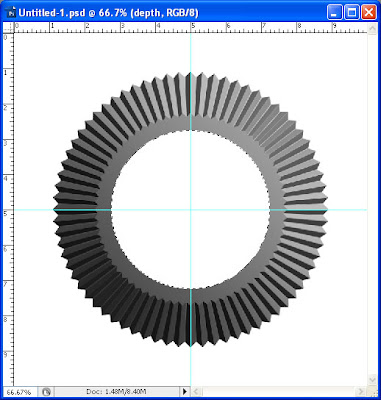Click the horizontal scrollbar right arrow
This screenshot has width=381, height=400.
(x=362, y=391)
